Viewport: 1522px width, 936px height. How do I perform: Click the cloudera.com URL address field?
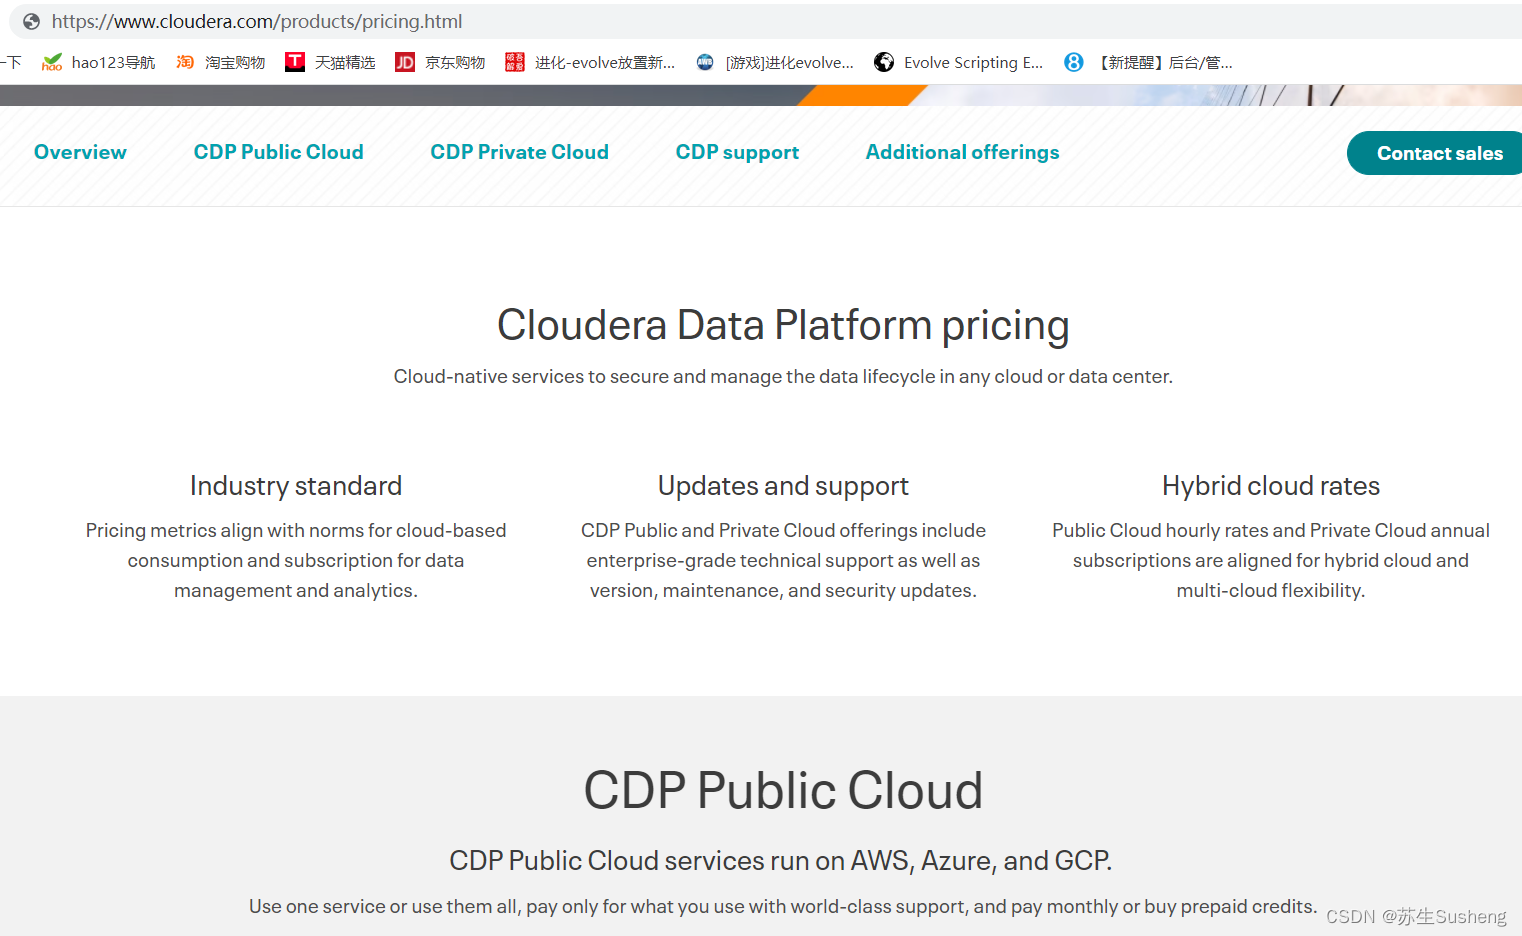pos(257,22)
